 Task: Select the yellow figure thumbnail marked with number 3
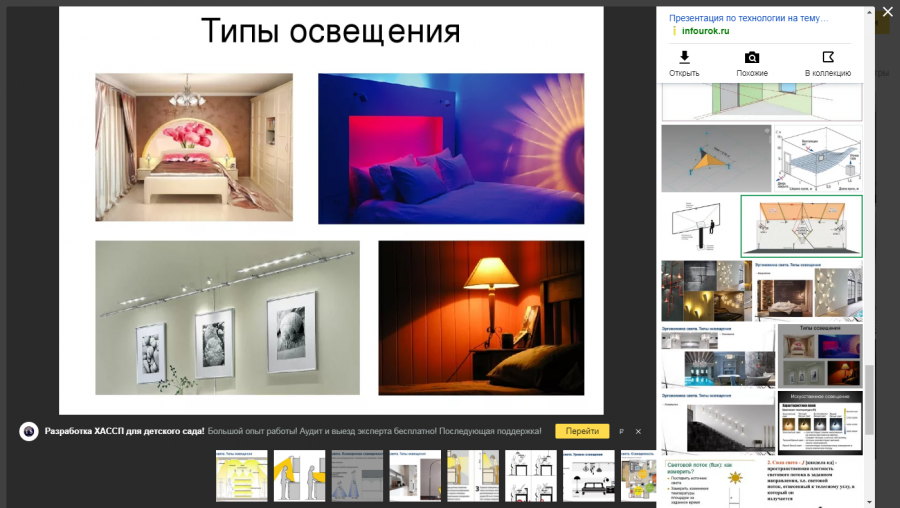tap(473, 476)
